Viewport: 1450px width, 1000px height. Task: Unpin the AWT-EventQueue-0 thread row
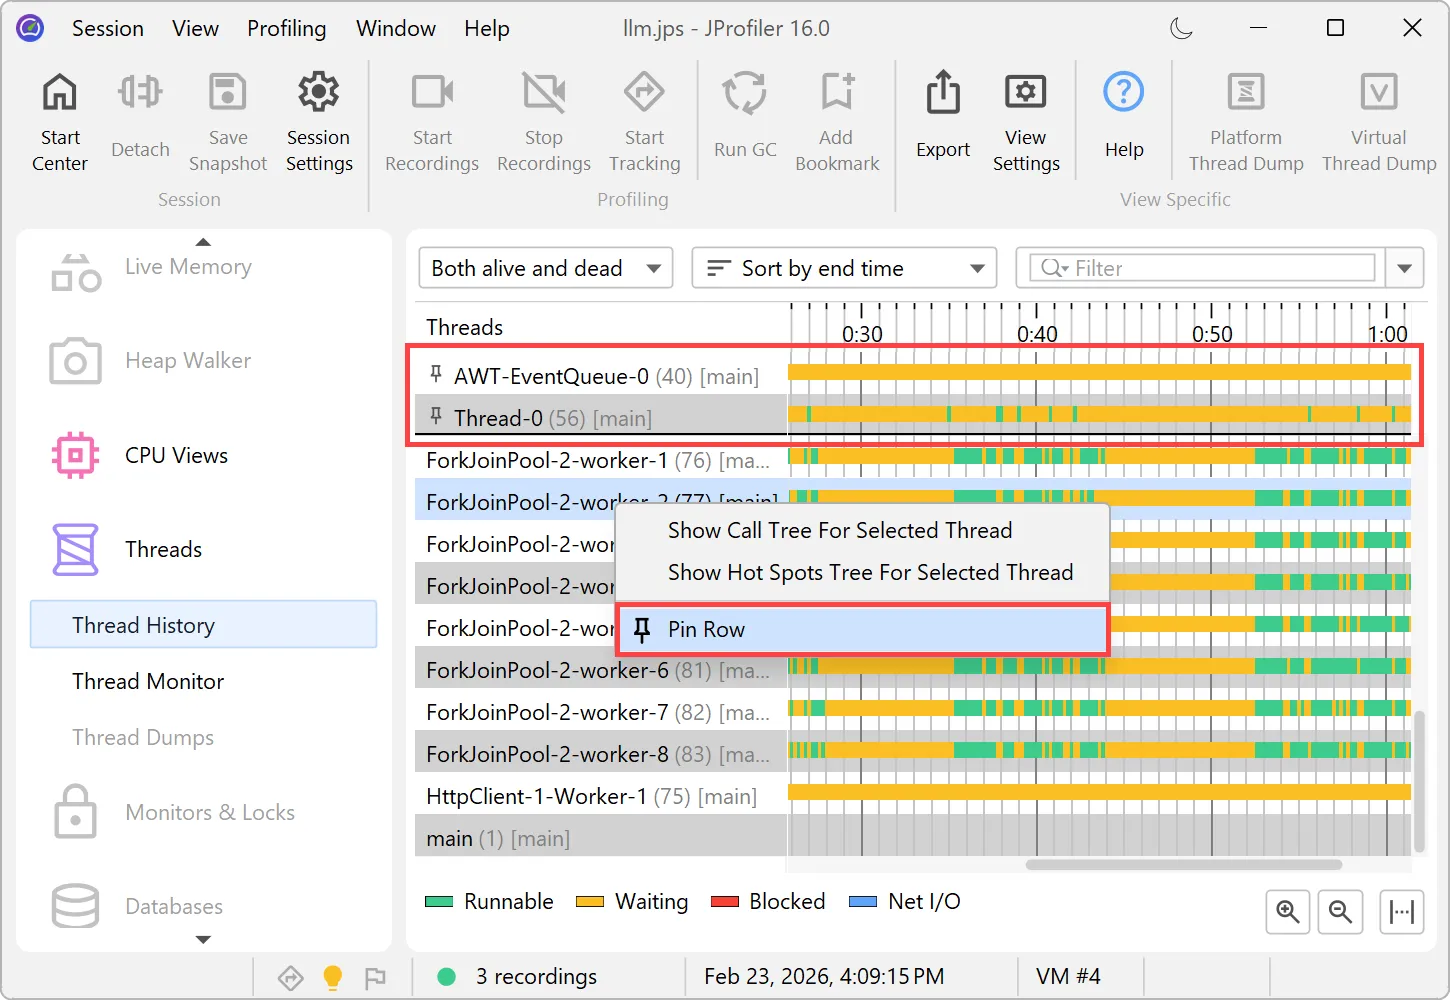pyautogui.click(x=435, y=374)
